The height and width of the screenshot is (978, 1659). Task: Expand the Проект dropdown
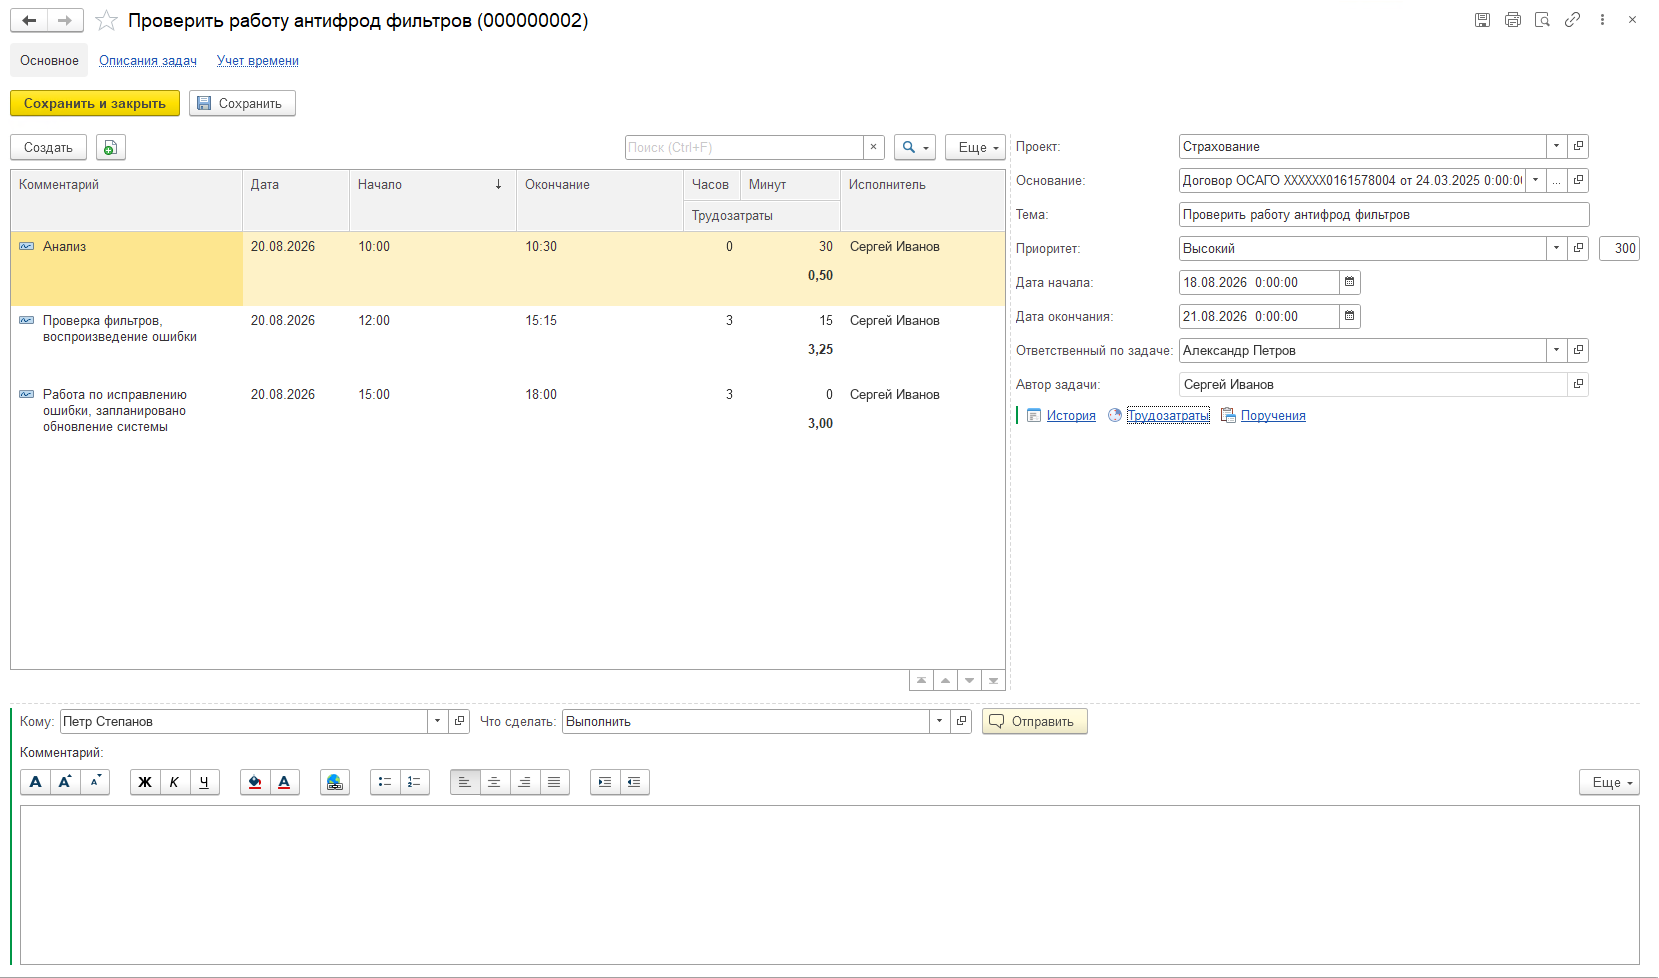[1556, 146]
